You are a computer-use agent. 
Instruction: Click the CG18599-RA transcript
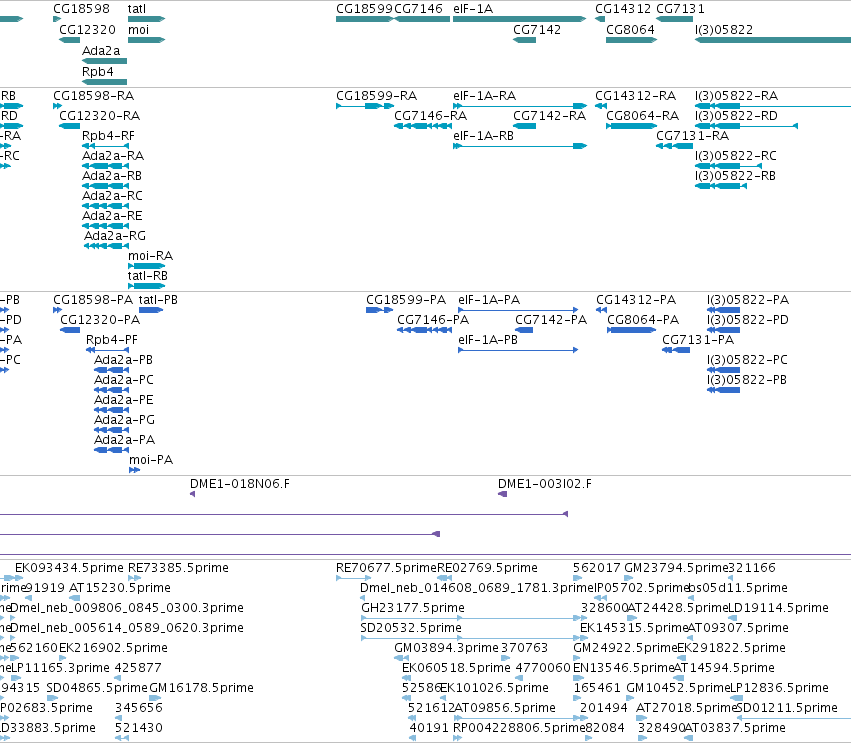point(365,106)
